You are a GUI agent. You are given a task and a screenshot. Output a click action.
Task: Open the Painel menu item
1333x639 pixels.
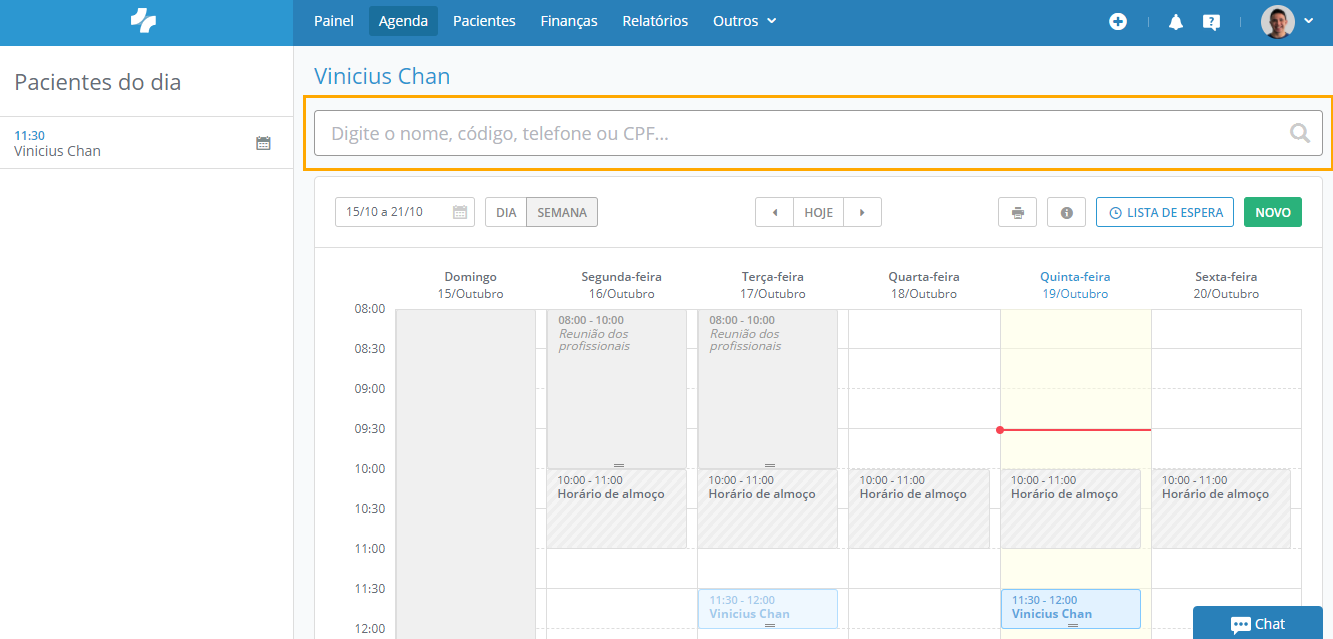[334, 21]
